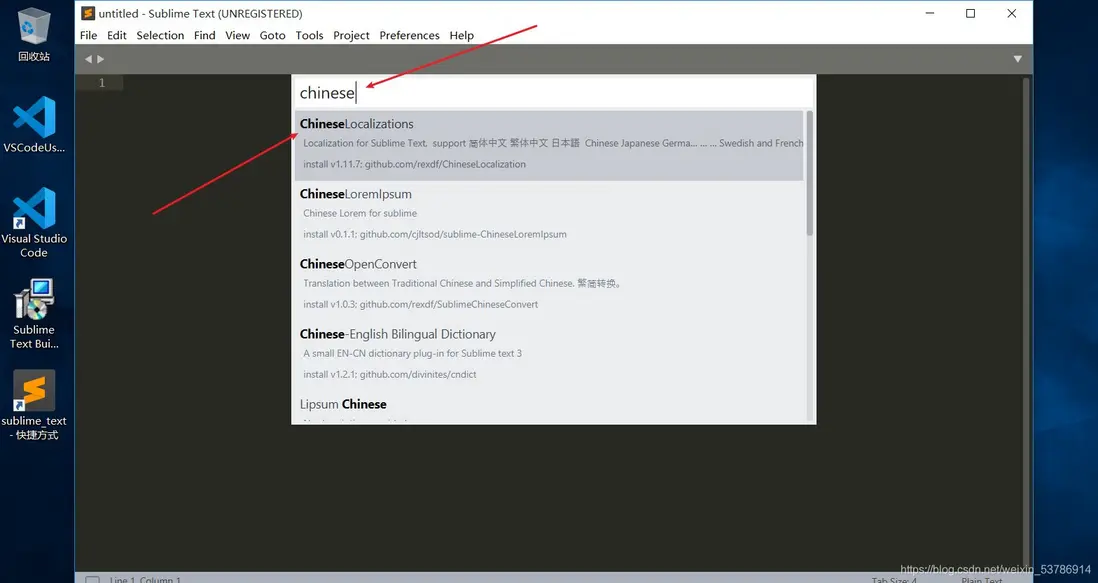Open Plain Text syntax selector
Viewport: 1098px width, 583px height.
pyautogui.click(x=982, y=580)
